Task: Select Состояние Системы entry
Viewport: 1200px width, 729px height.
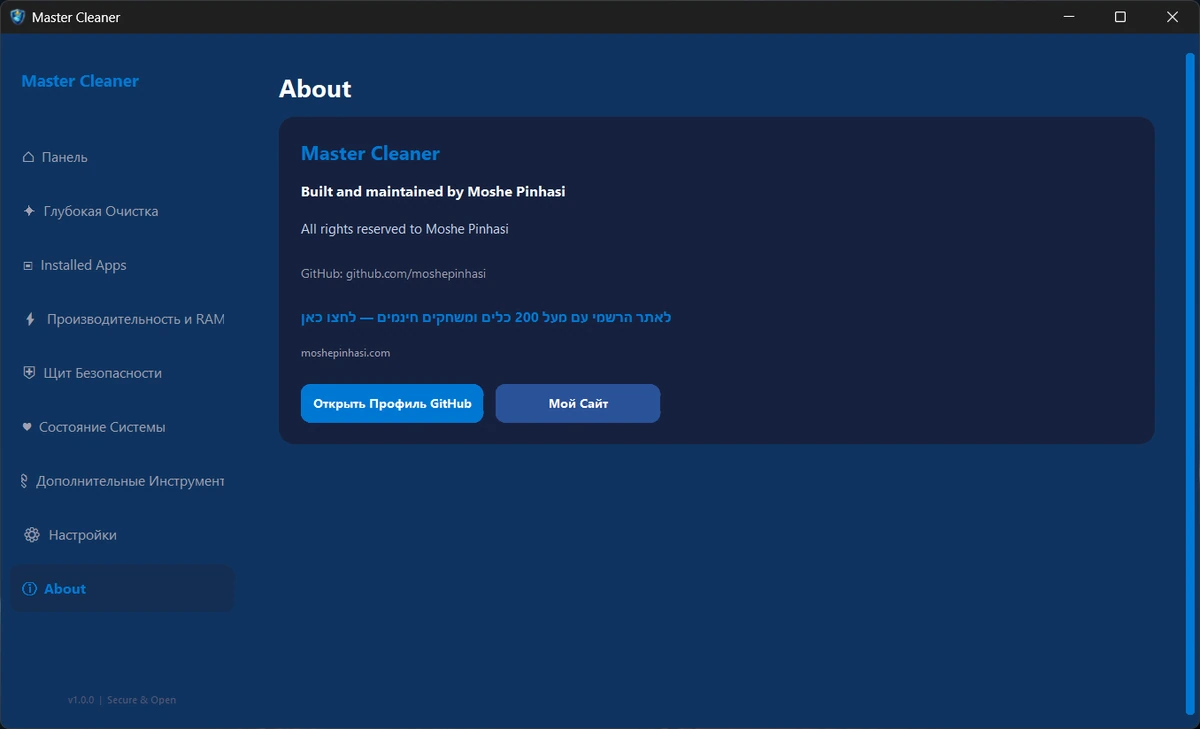Action: point(122,427)
